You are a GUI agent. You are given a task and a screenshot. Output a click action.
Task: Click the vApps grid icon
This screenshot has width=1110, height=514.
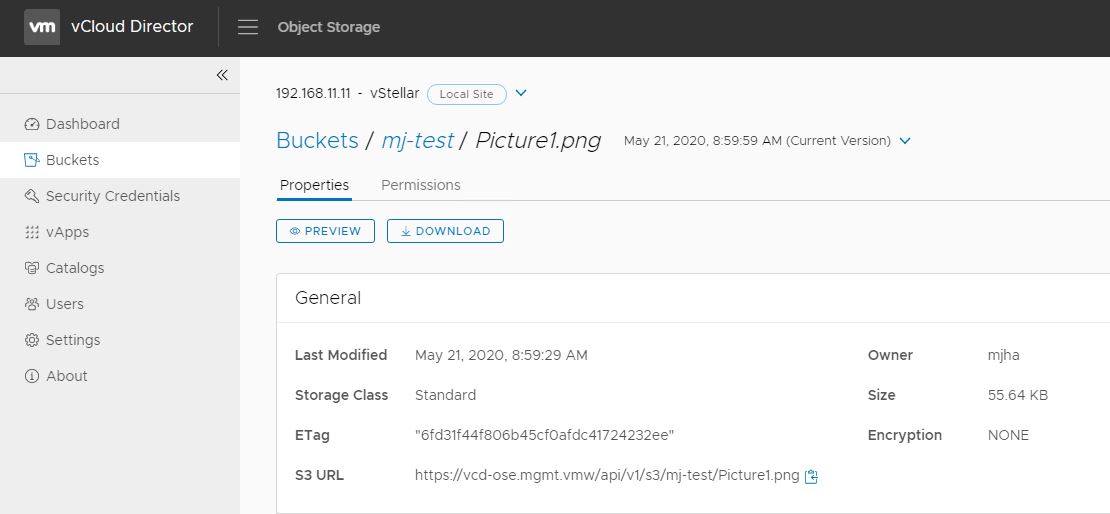[x=32, y=232]
